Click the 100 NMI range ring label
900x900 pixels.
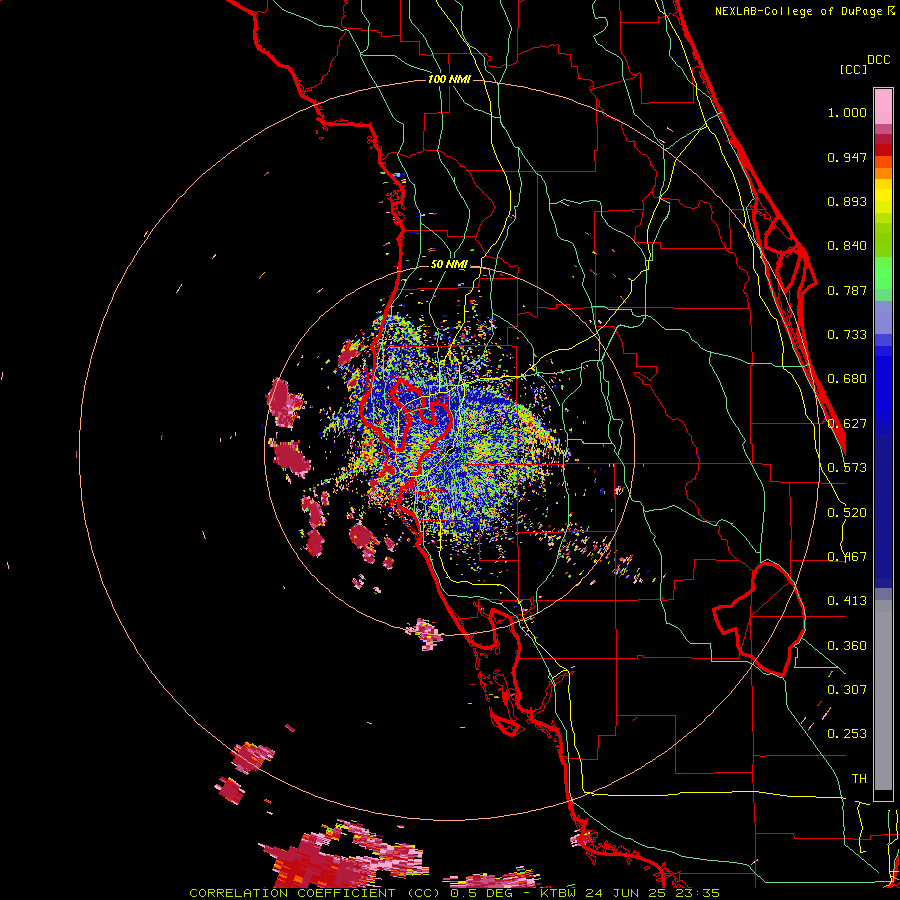pyautogui.click(x=449, y=79)
